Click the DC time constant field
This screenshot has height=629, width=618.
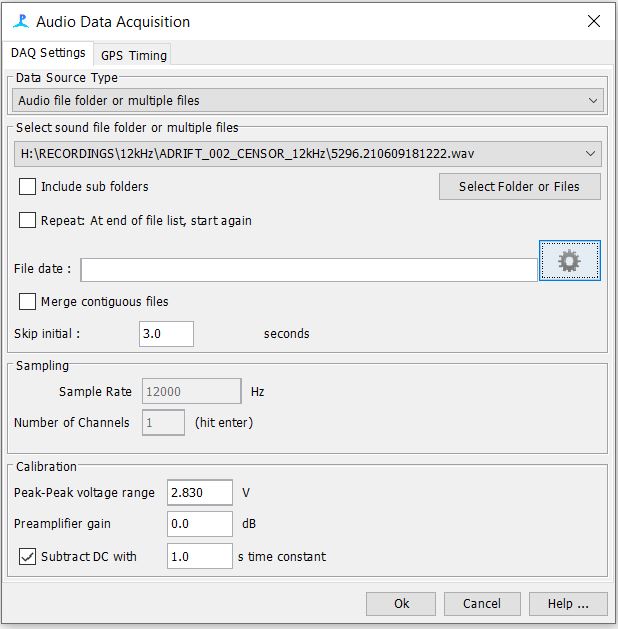[199, 557]
